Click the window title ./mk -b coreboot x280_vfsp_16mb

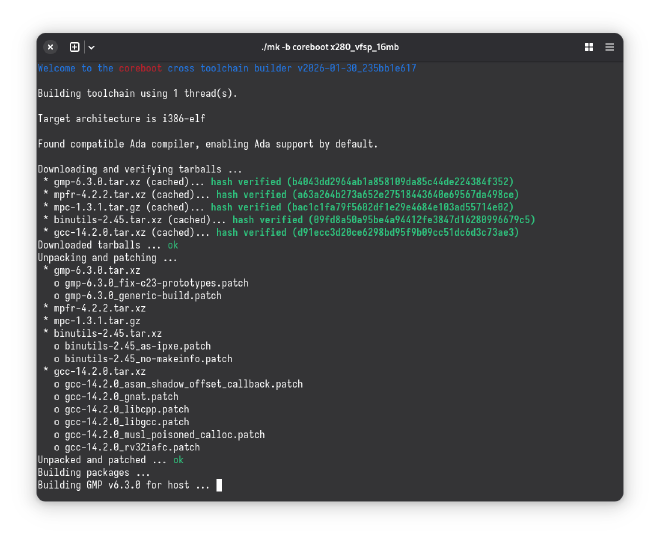point(330,47)
